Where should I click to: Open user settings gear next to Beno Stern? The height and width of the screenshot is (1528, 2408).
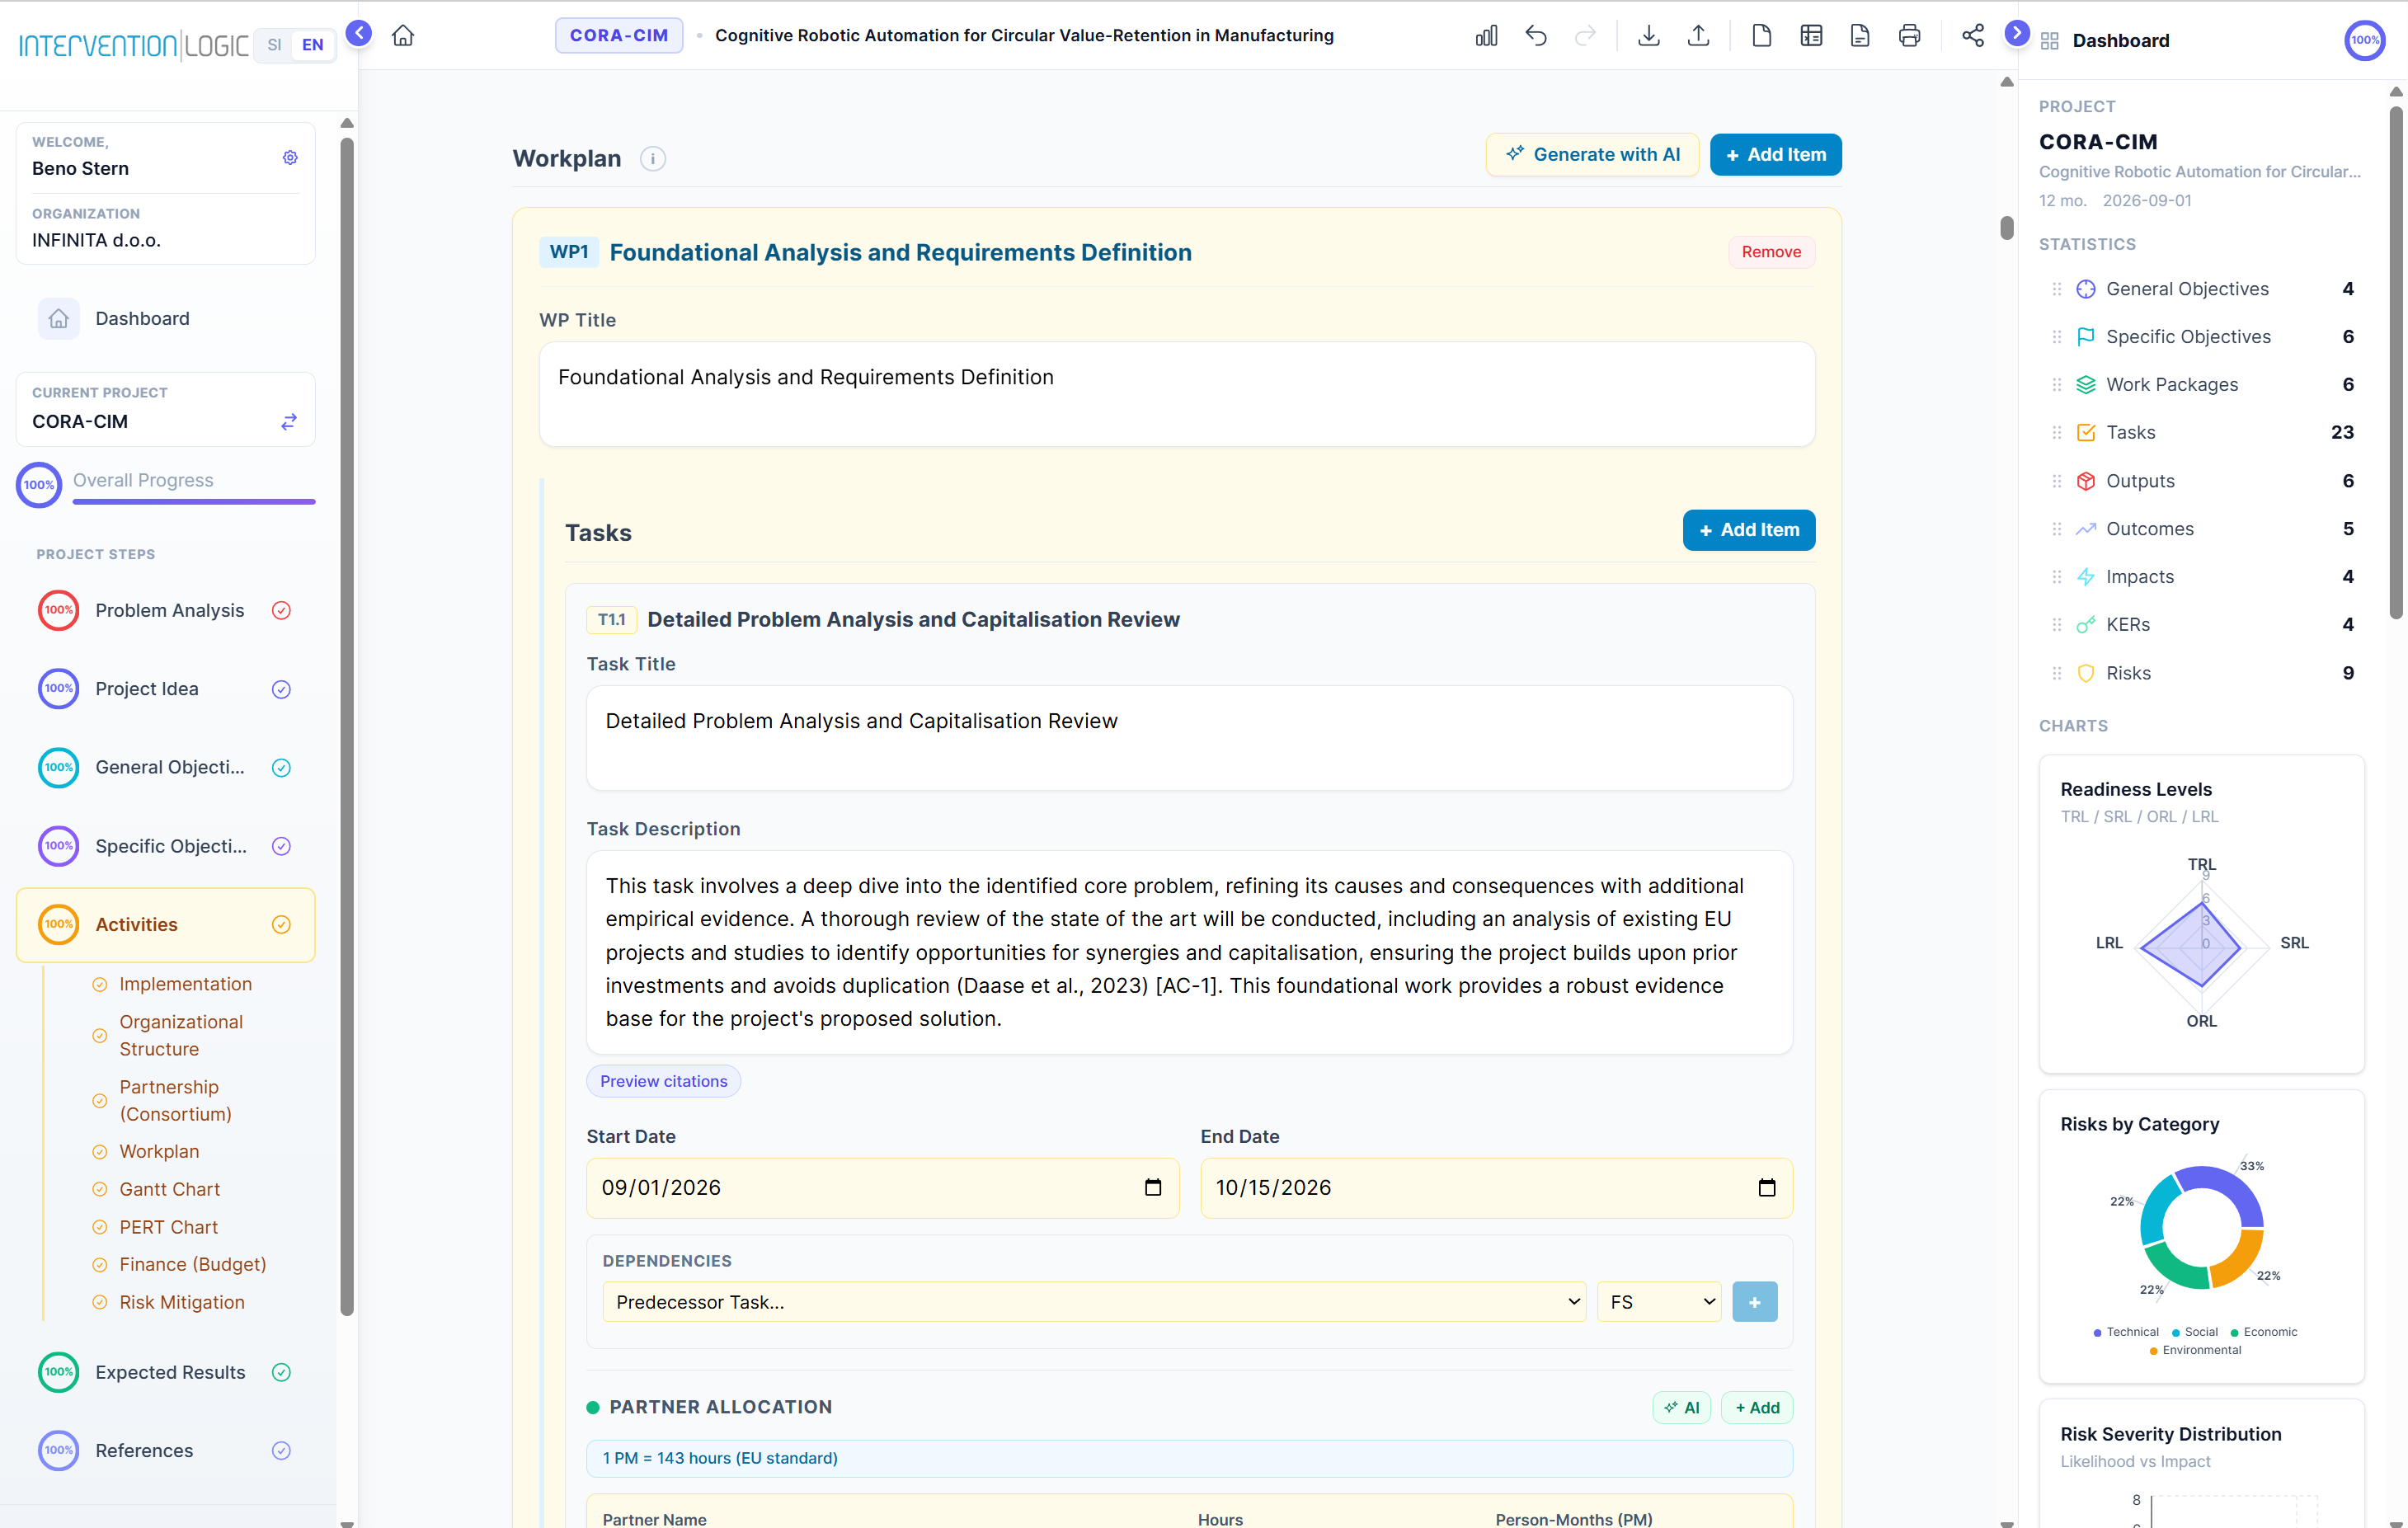290,157
